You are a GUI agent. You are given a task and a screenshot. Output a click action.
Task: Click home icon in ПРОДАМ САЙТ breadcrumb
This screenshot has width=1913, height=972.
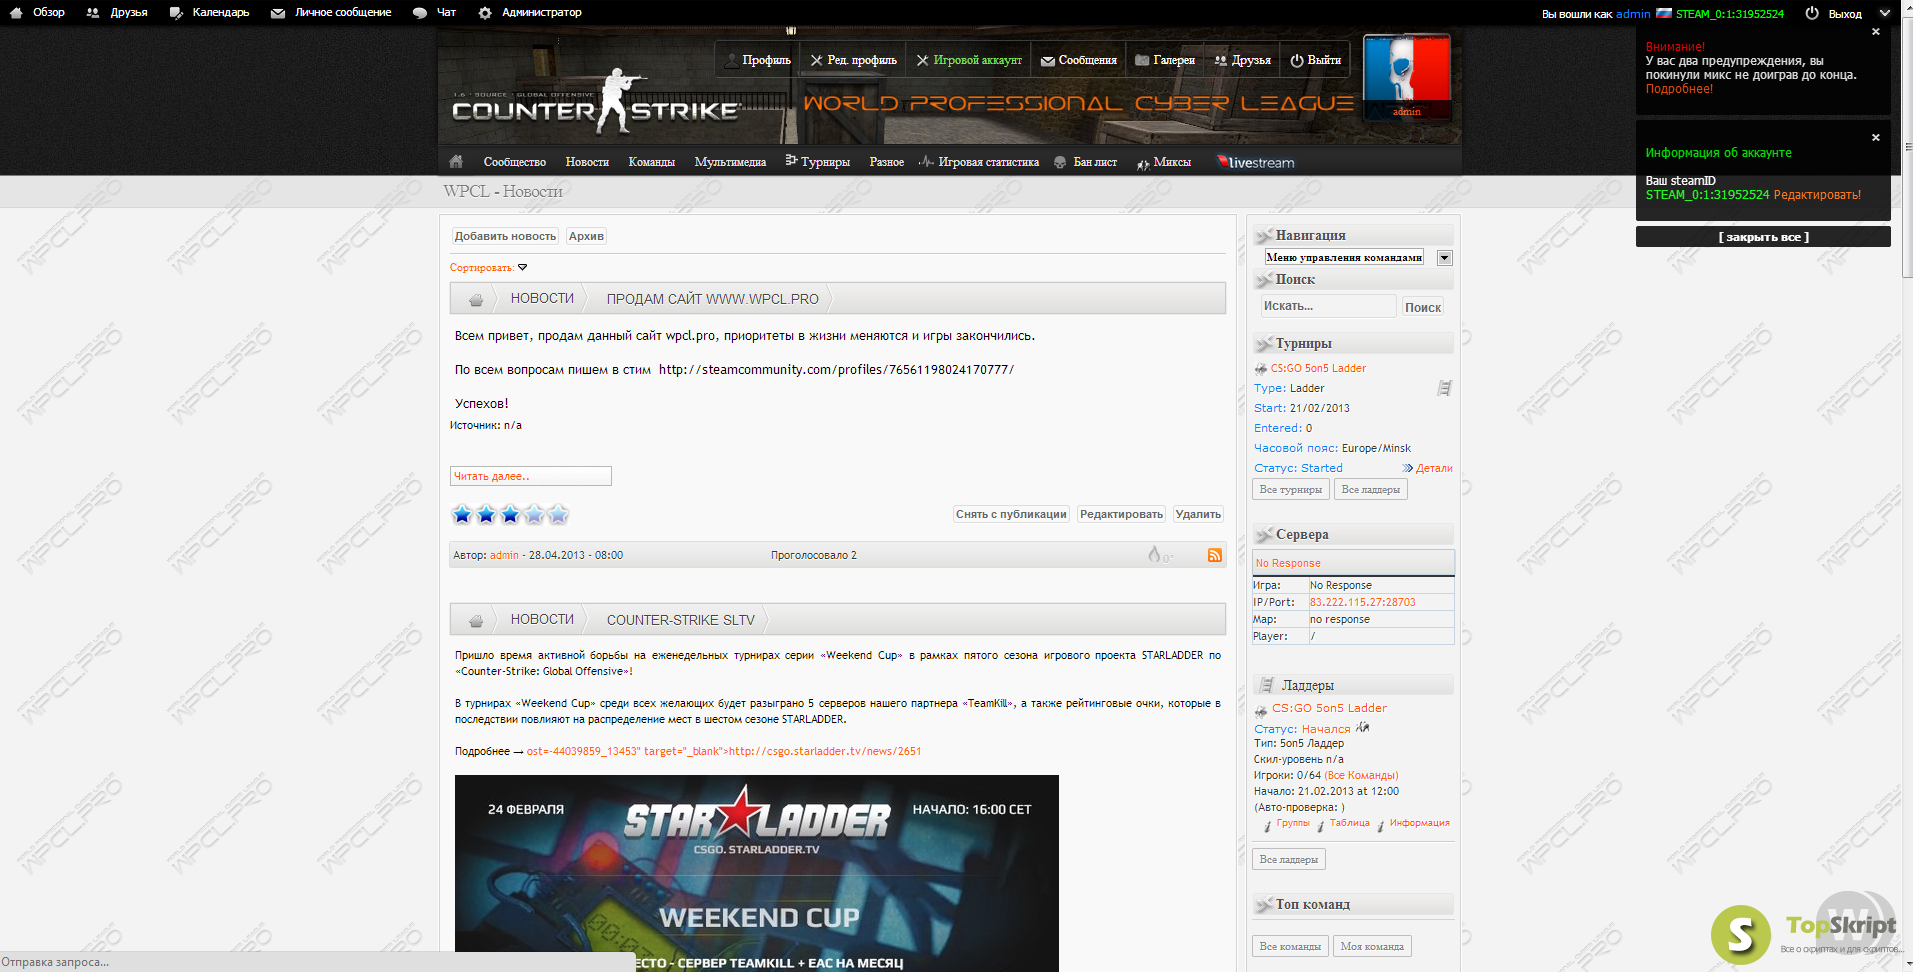[476, 299]
